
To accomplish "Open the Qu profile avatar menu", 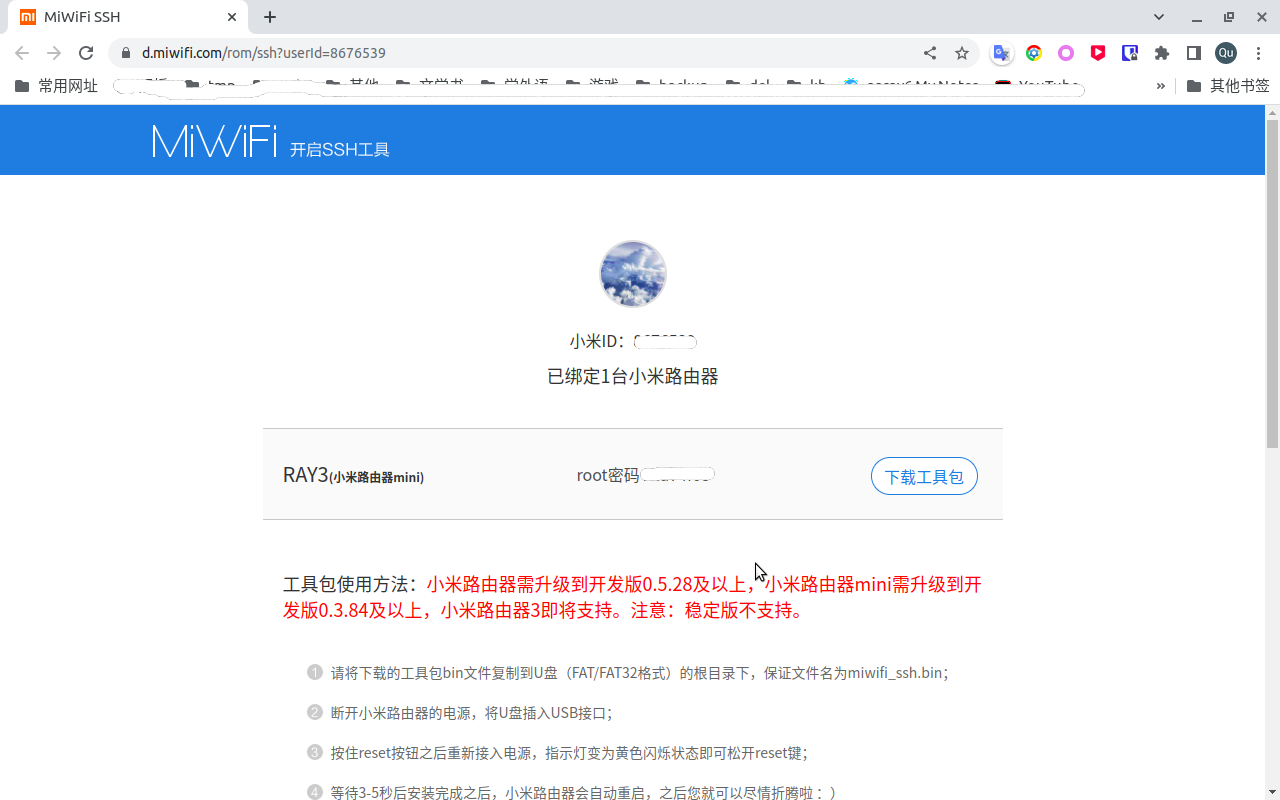I will pyautogui.click(x=1226, y=53).
